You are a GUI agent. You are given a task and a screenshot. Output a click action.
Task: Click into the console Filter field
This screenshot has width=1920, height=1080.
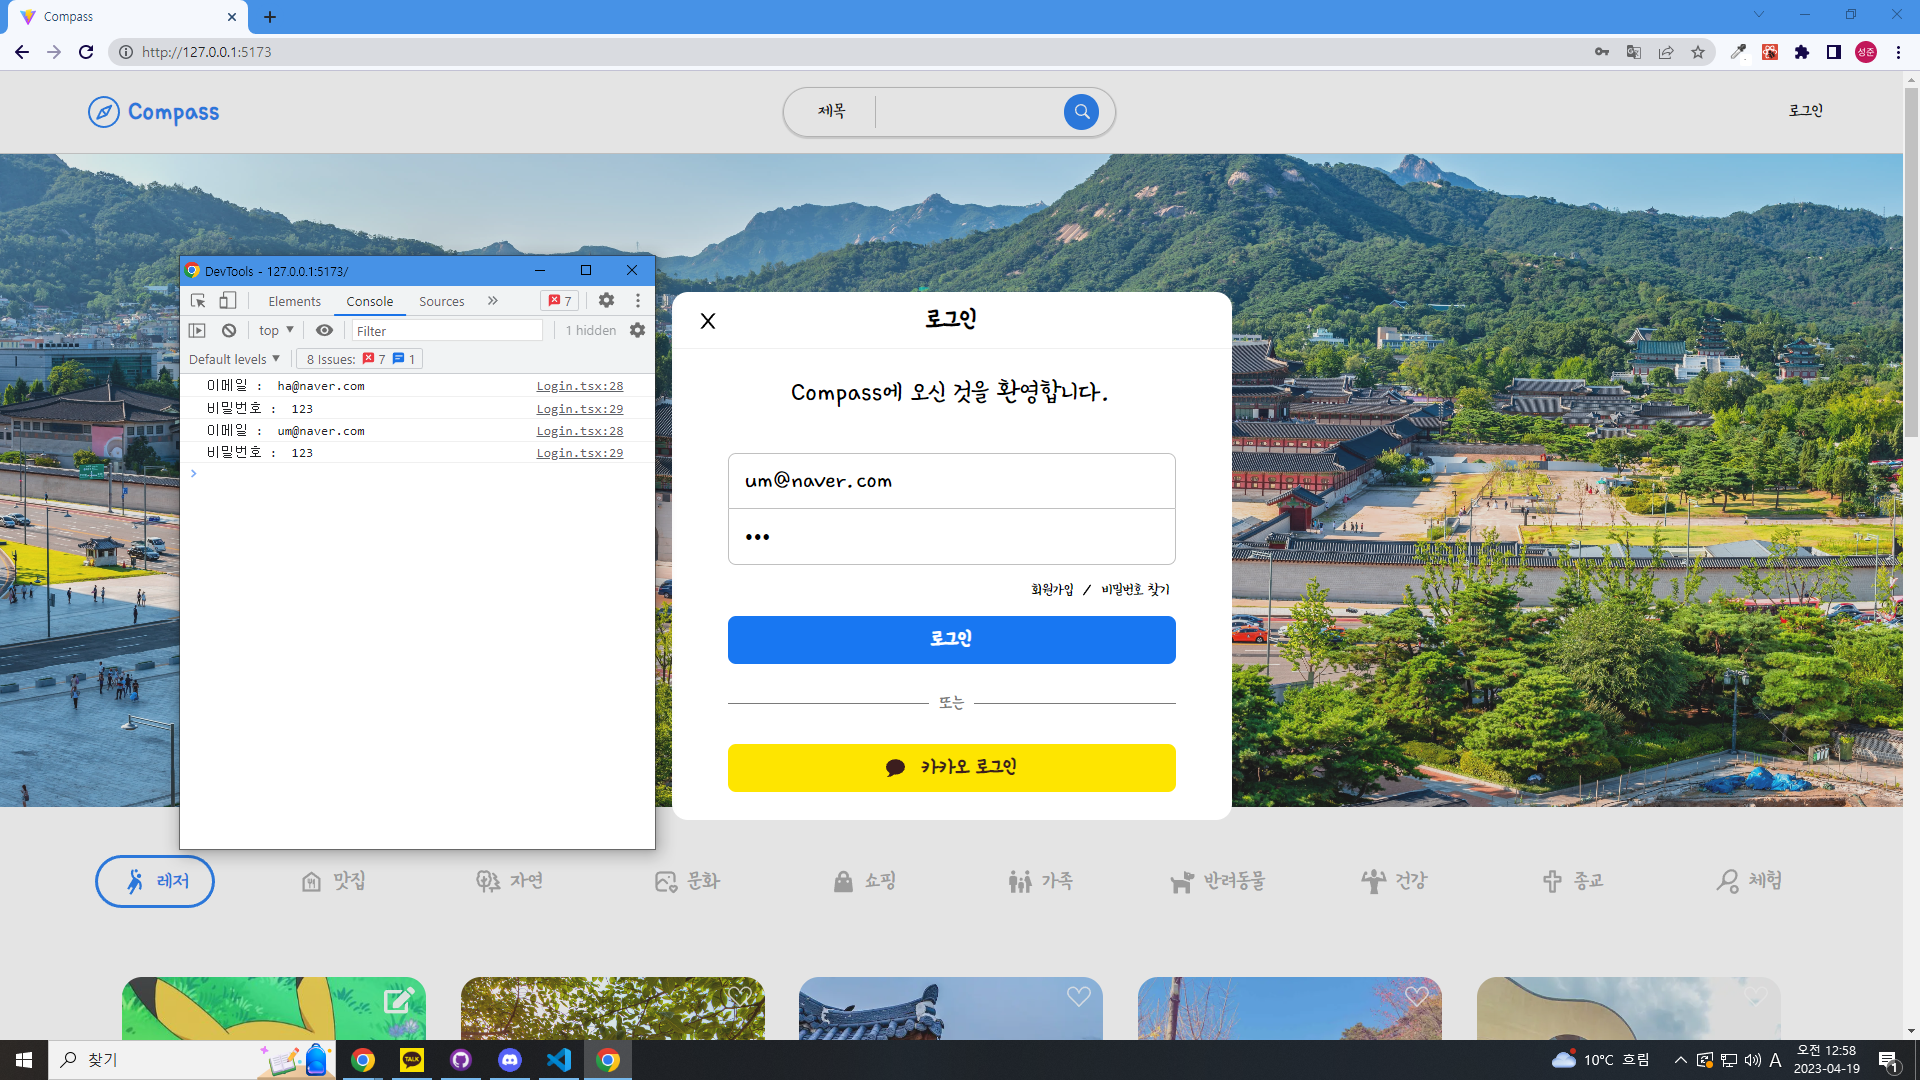point(446,331)
